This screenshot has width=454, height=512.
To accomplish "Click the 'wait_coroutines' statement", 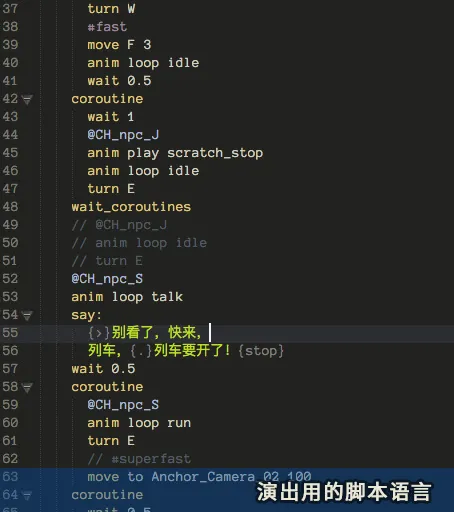I will coord(131,207).
